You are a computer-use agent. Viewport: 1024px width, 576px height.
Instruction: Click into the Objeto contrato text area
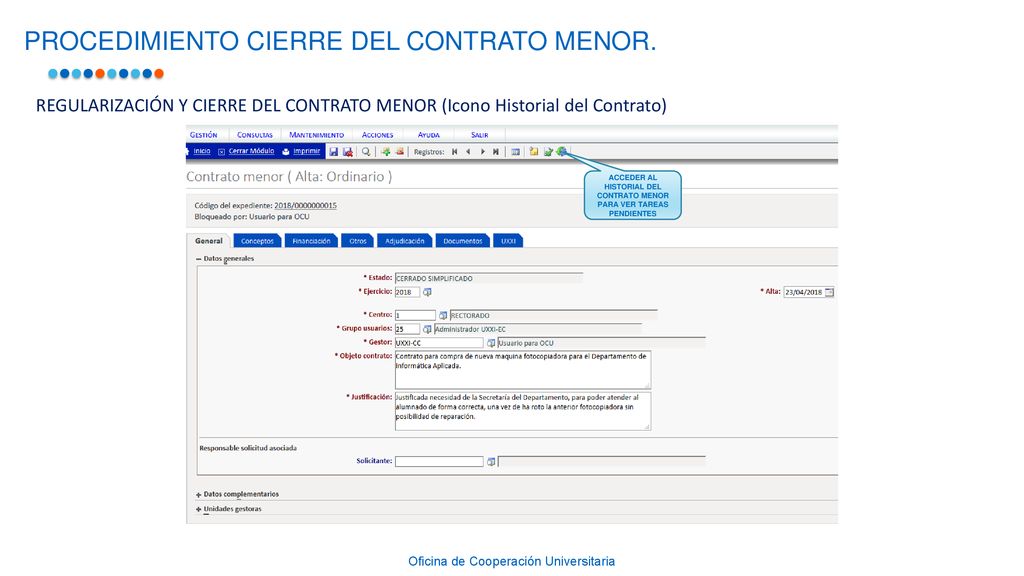coord(522,370)
